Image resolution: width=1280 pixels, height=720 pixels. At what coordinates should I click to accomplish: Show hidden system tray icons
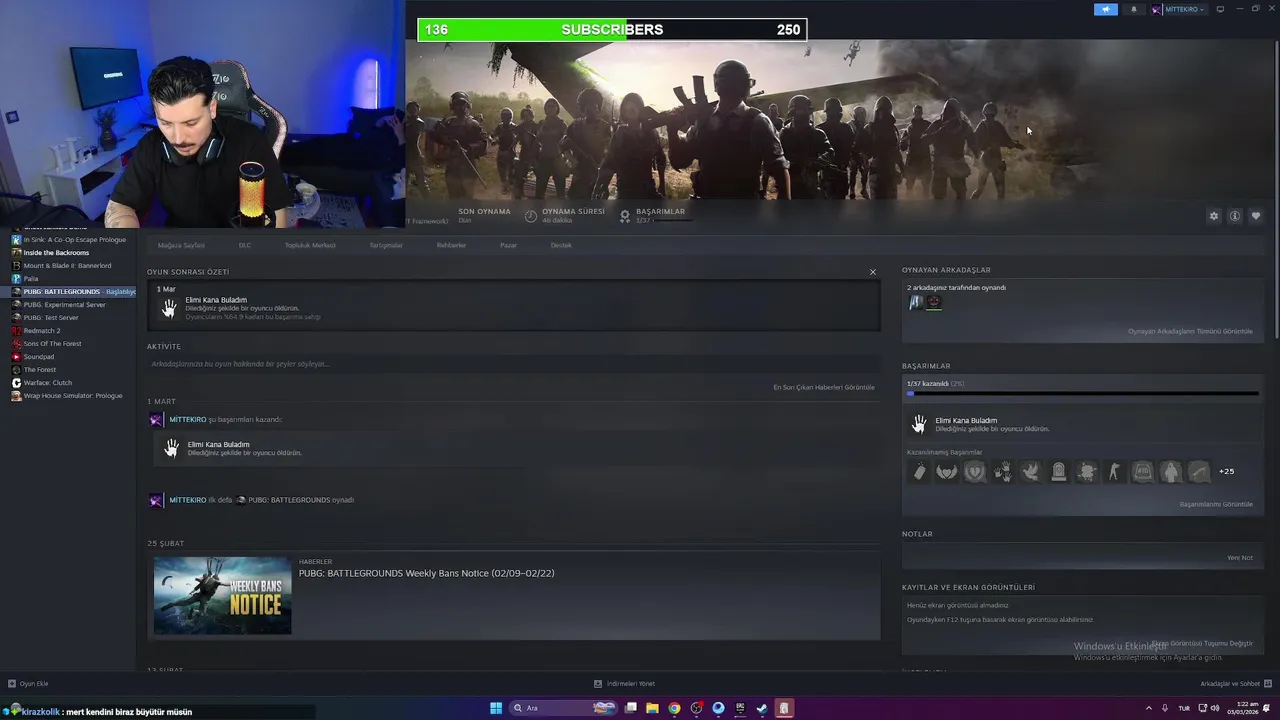pos(1148,708)
